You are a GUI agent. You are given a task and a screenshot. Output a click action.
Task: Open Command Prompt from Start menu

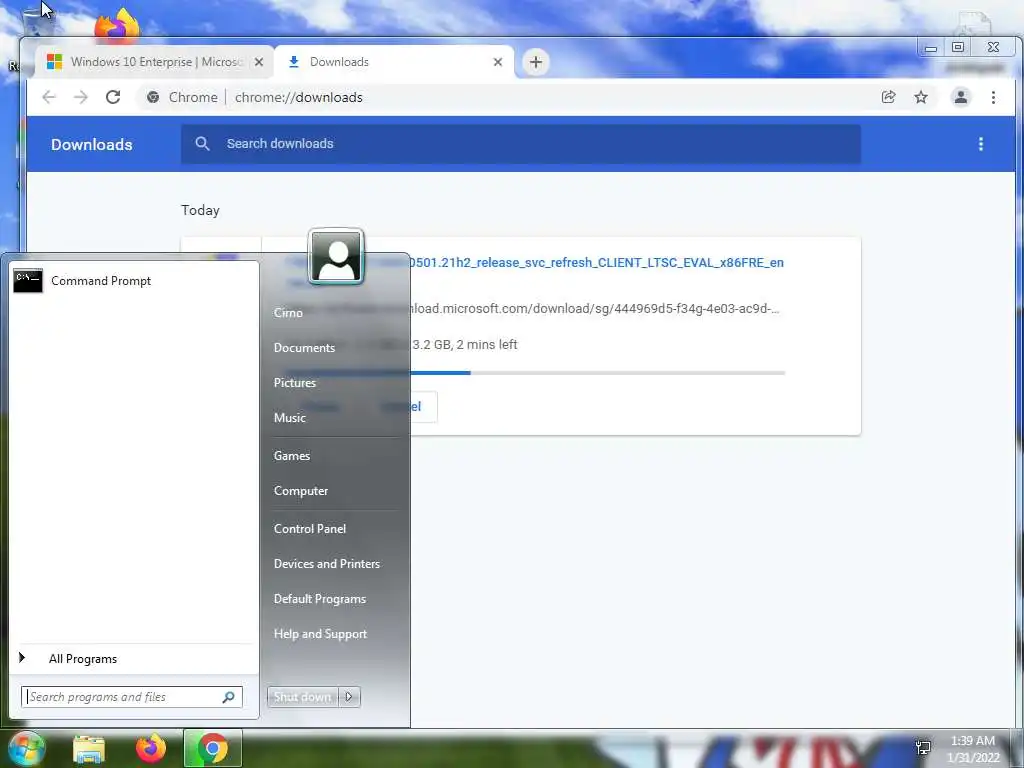[x=133, y=281]
